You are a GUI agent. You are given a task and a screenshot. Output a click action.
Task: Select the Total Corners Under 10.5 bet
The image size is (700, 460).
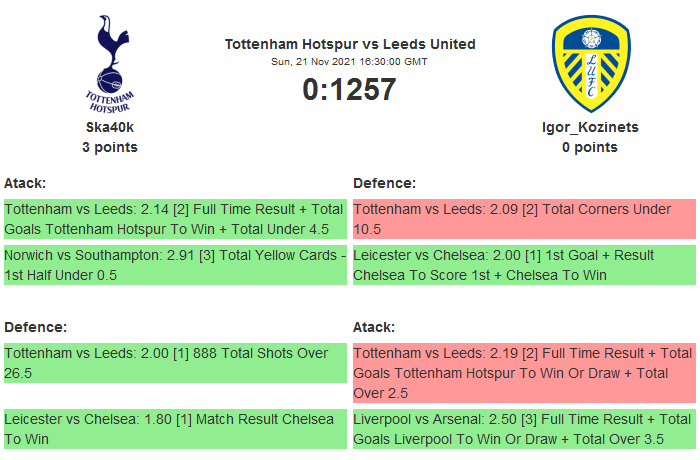pyautogui.click(x=524, y=219)
